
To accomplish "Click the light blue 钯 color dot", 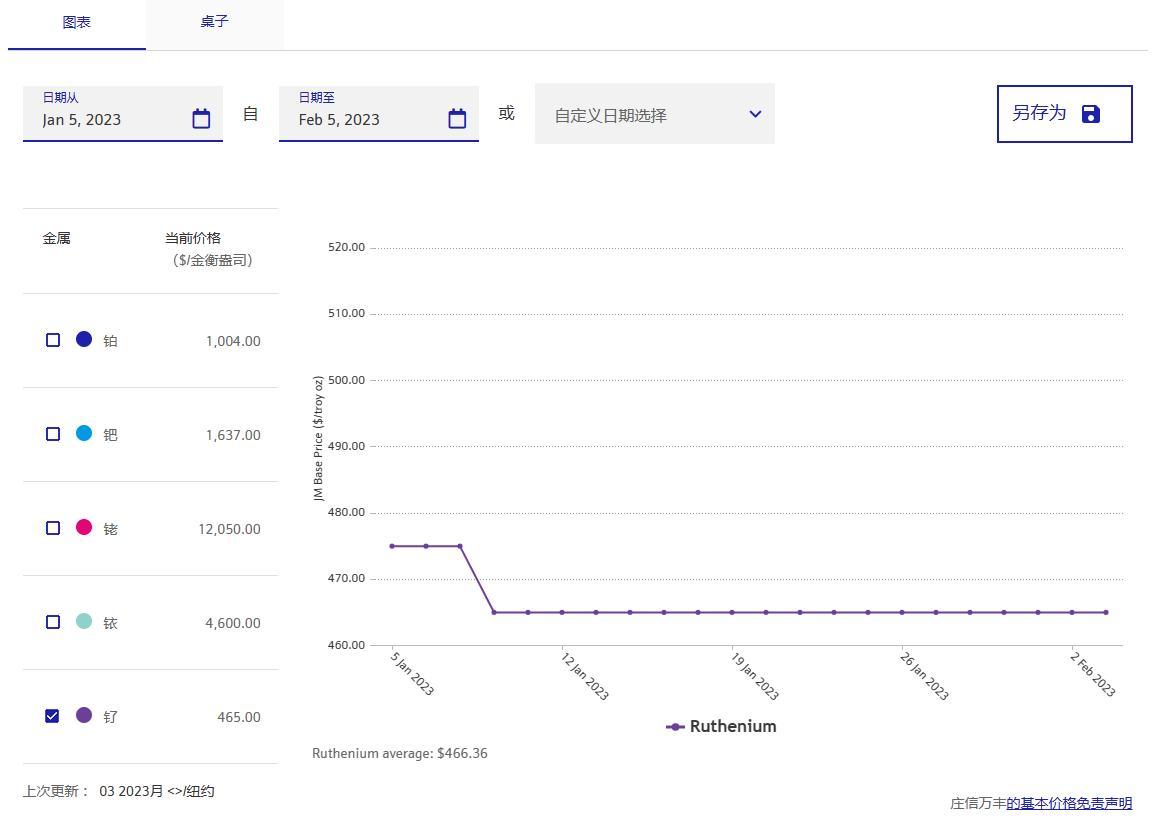I will 84,434.
